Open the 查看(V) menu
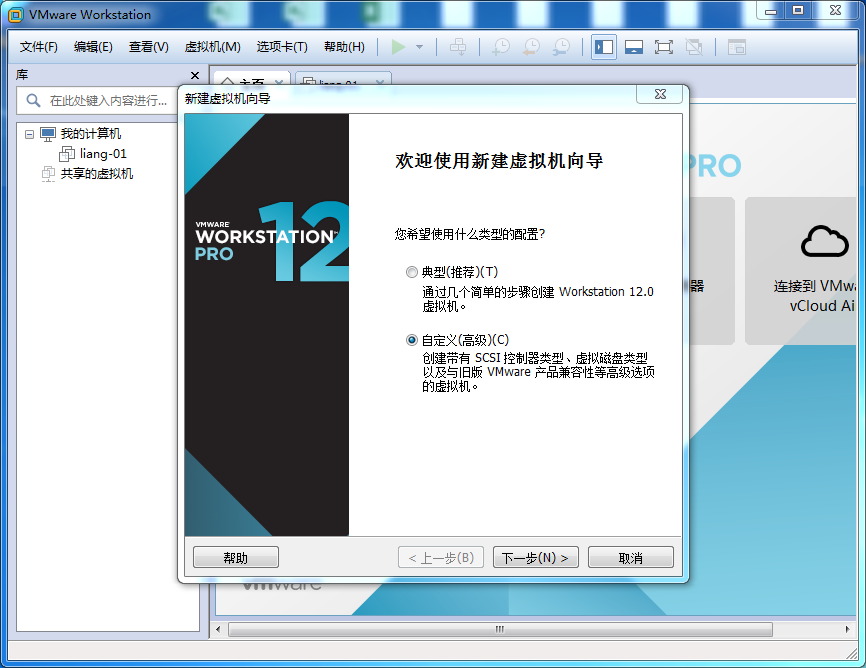This screenshot has width=866, height=668. click(x=149, y=47)
